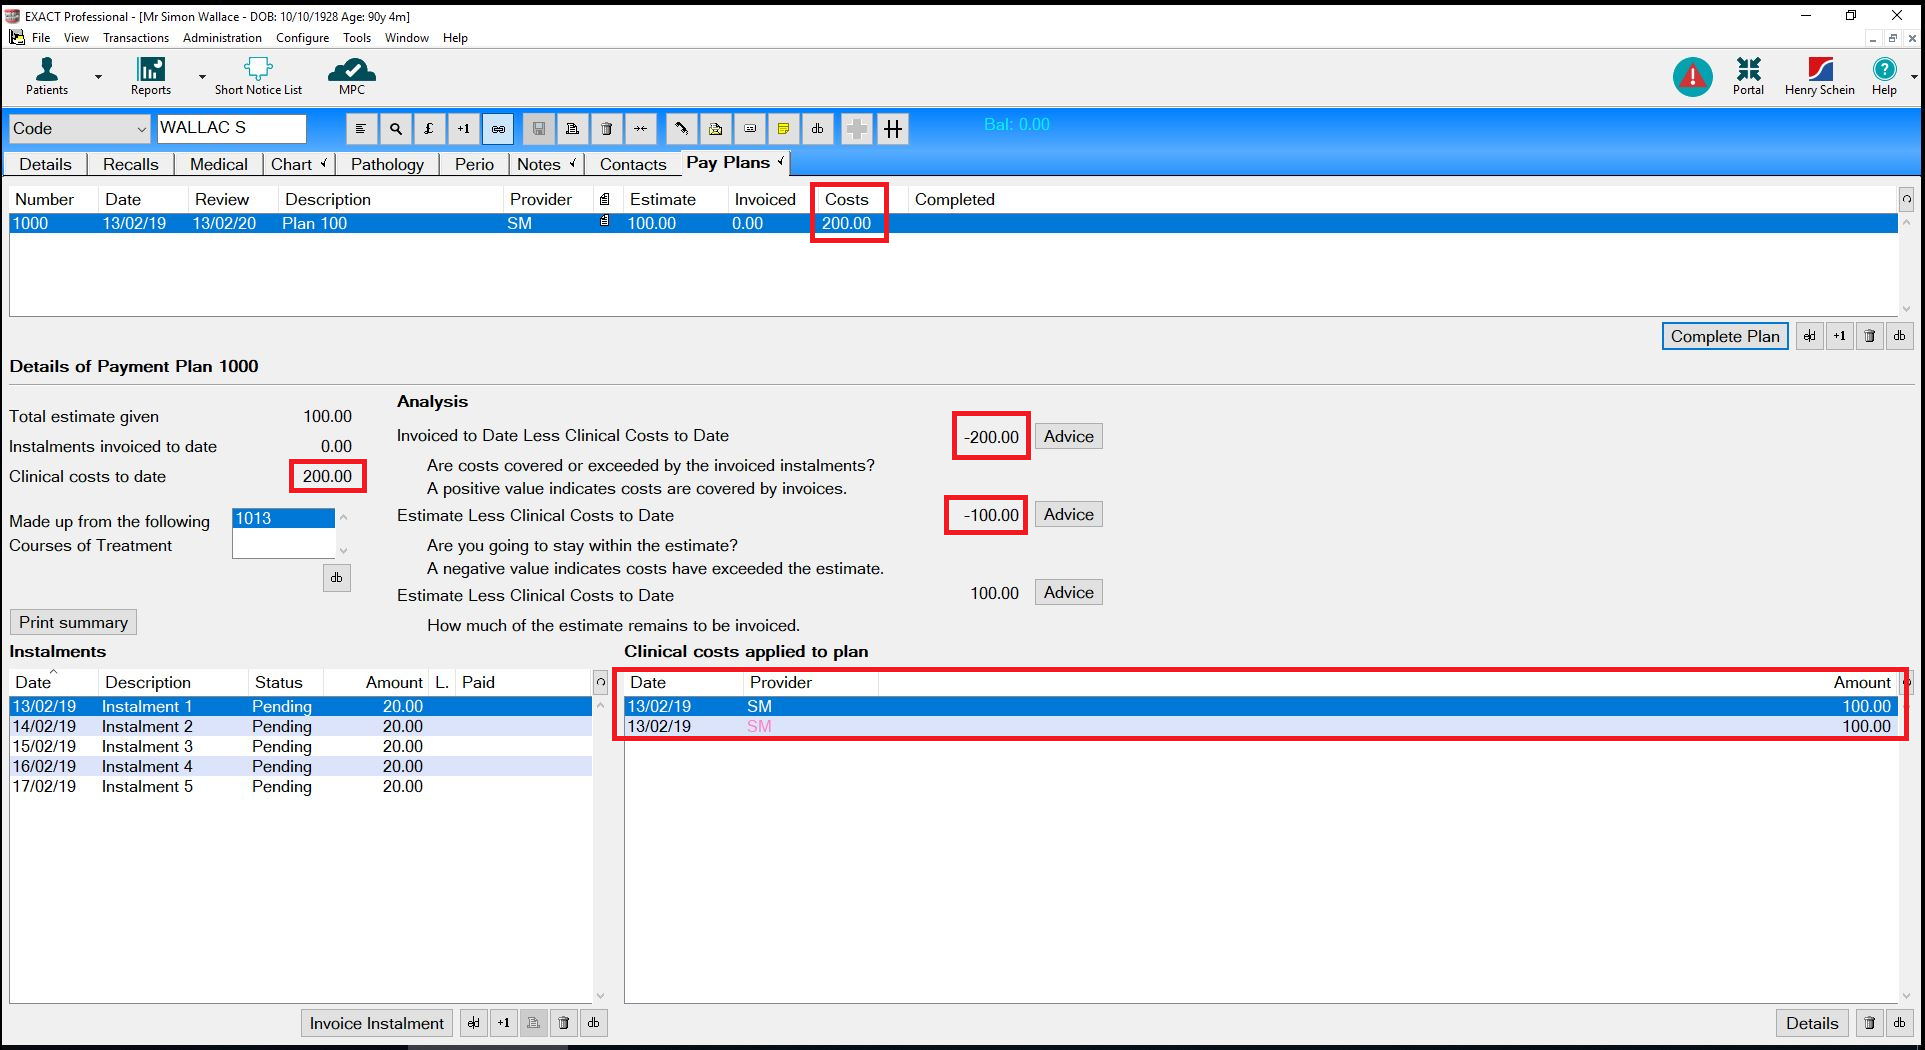Screen dimensions: 1925x1050
Task: Expand the Chart tab dropdown arrow
Action: 324,163
